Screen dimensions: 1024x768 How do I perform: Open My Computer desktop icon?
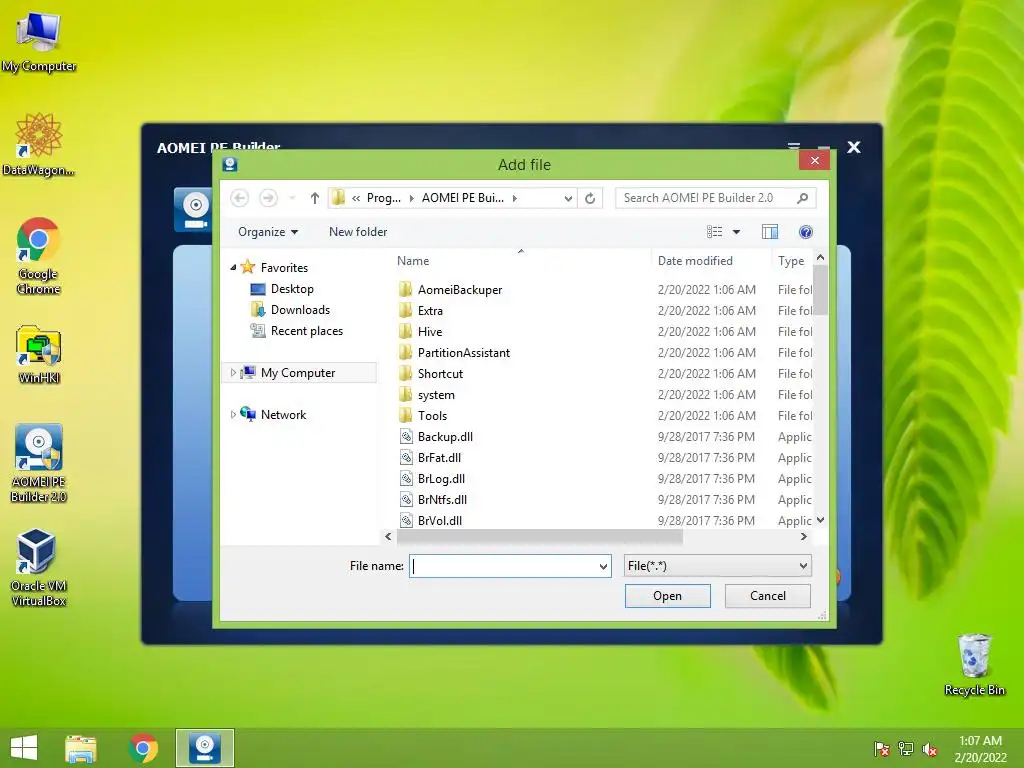(x=39, y=41)
